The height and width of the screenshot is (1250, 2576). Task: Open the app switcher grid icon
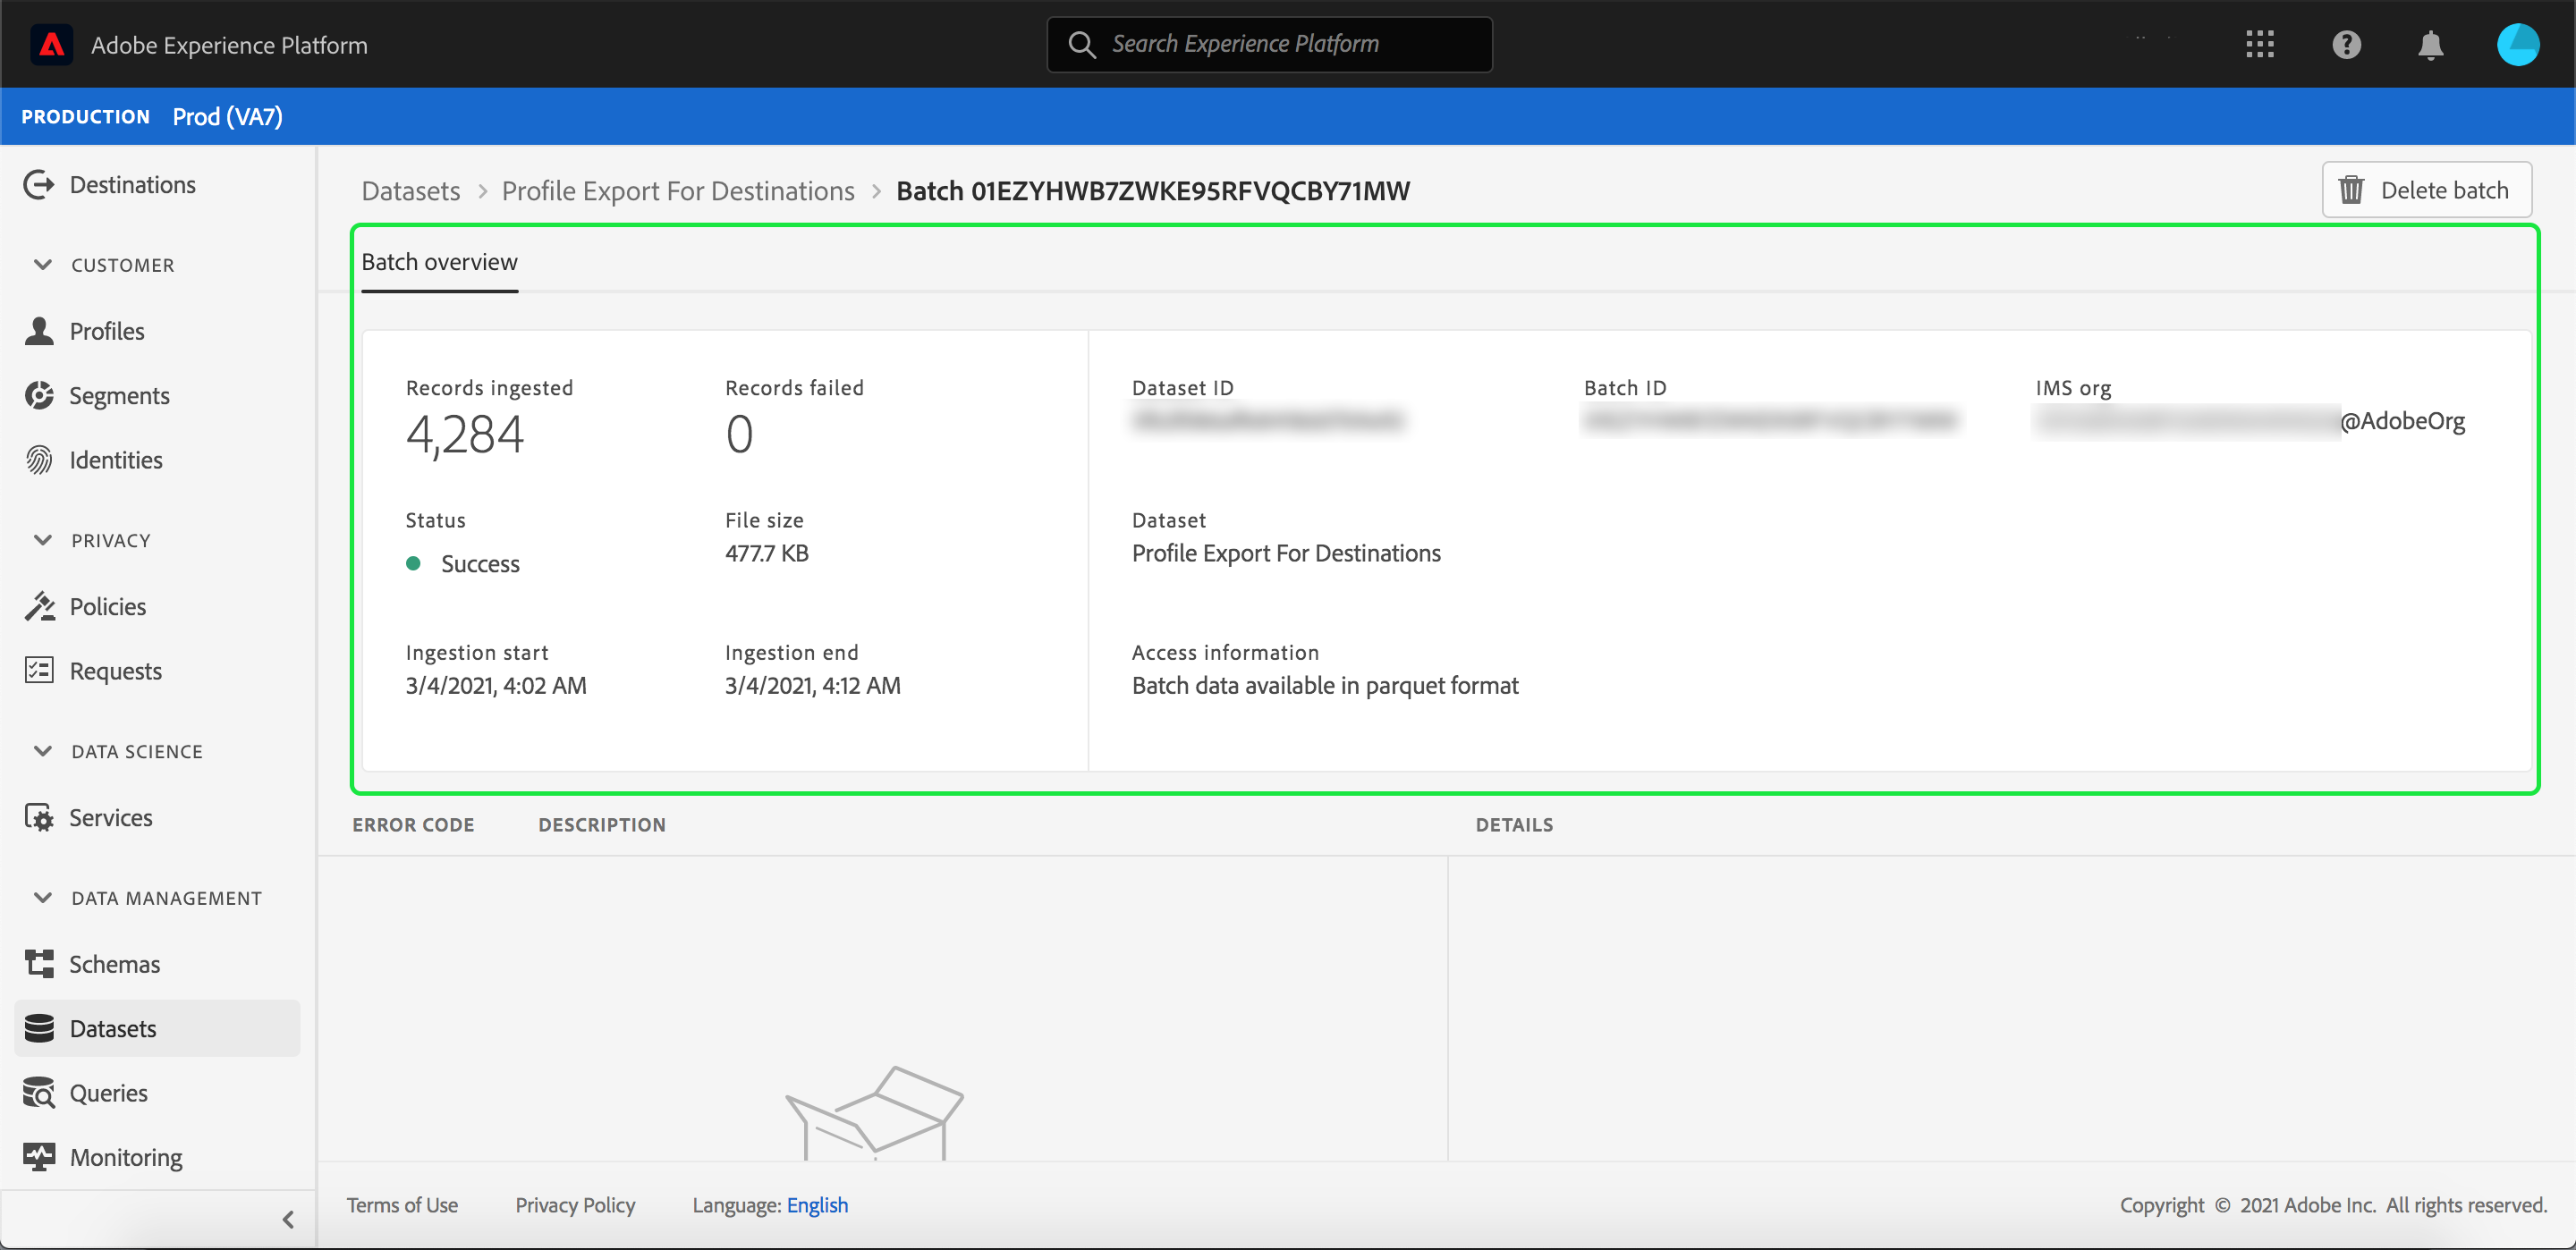(2259, 45)
